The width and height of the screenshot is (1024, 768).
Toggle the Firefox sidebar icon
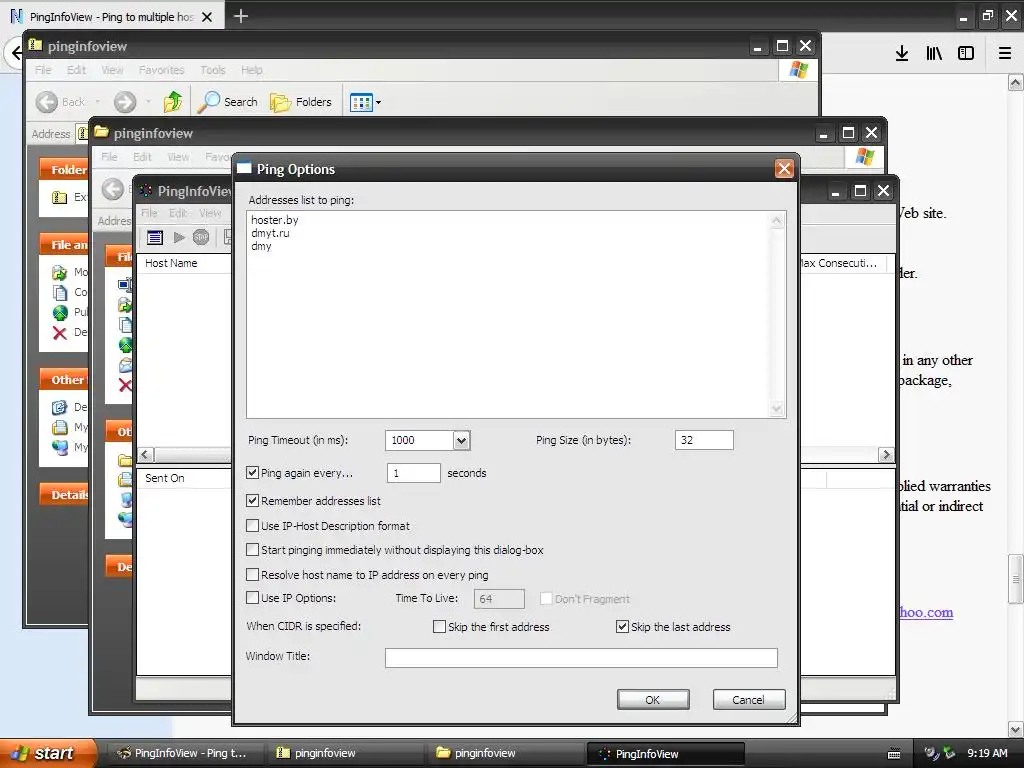click(x=966, y=54)
